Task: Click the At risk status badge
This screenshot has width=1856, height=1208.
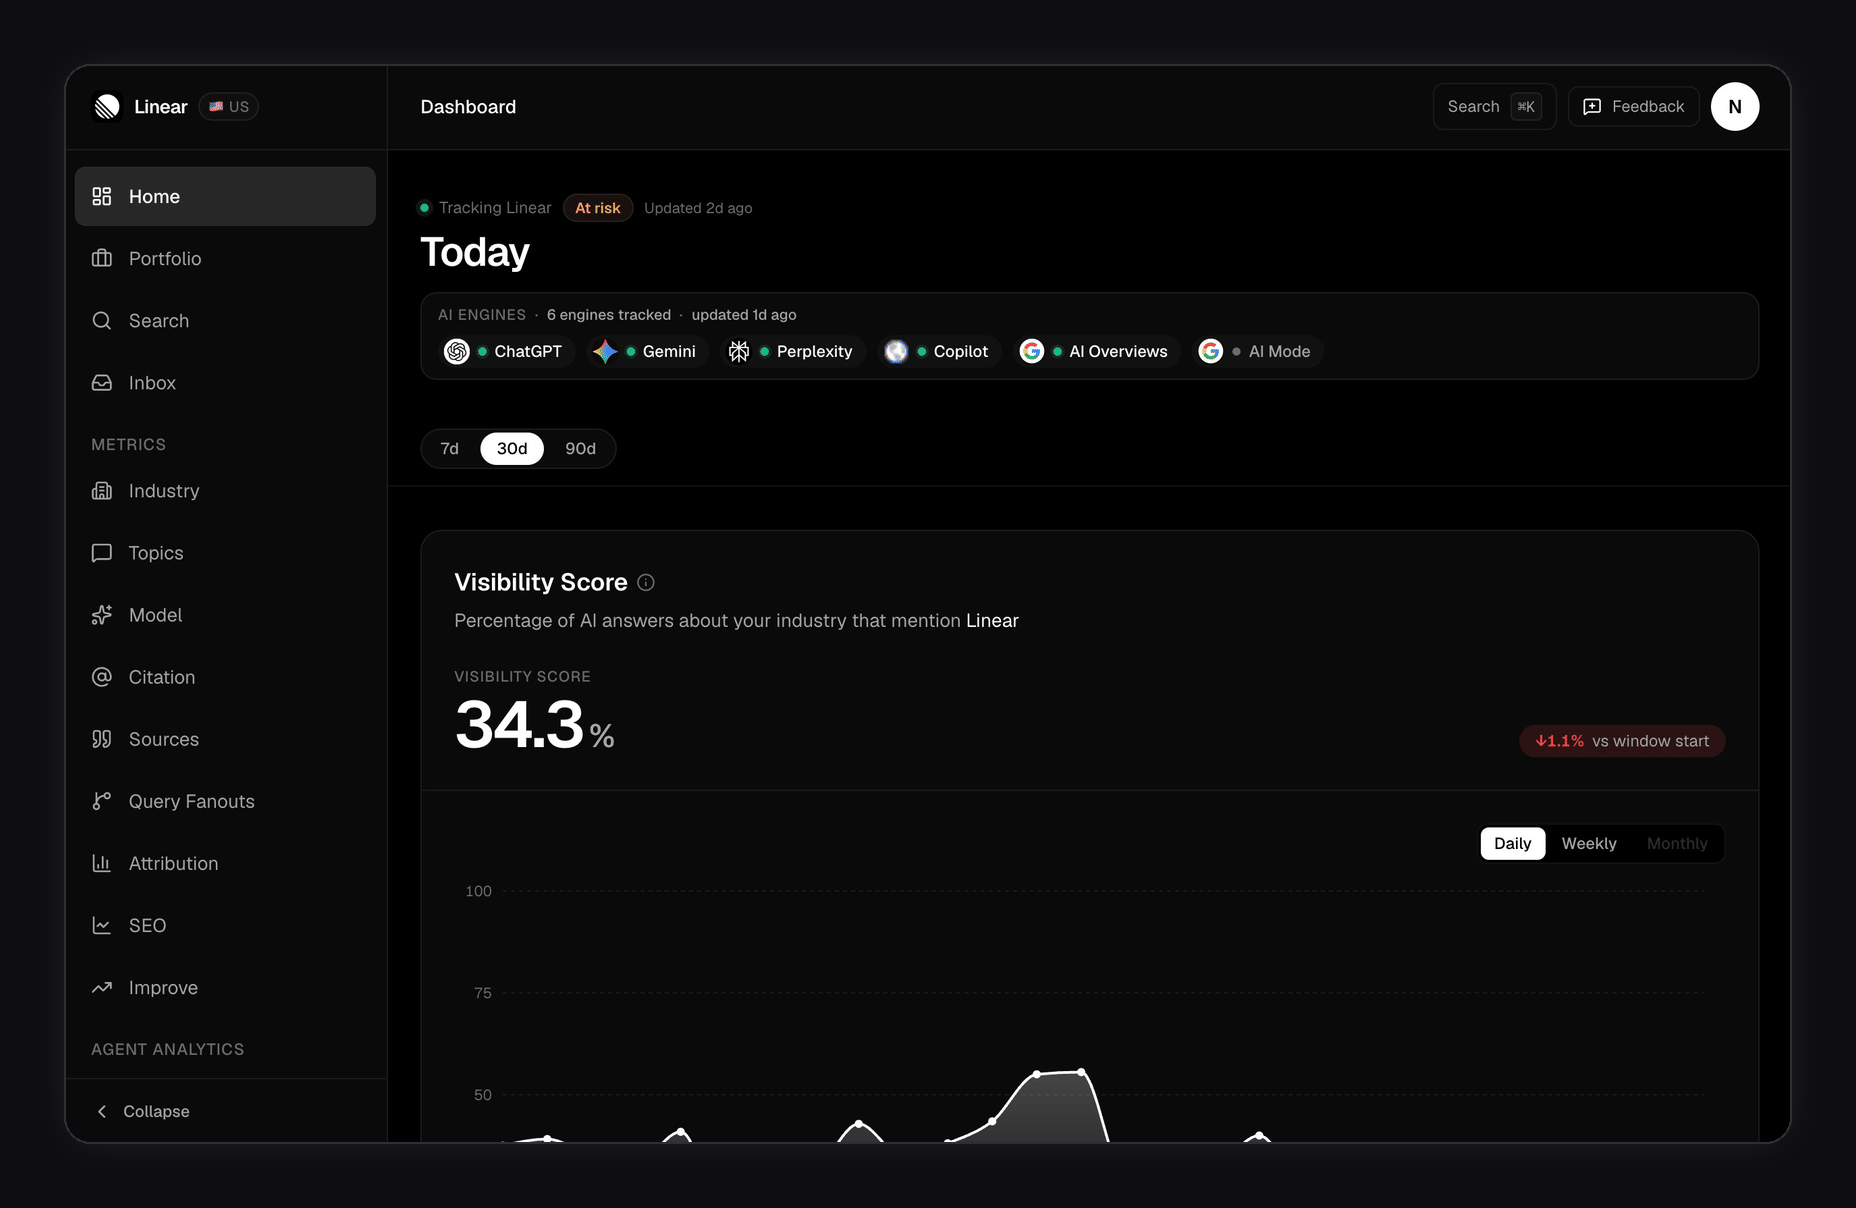Action: click(x=598, y=208)
